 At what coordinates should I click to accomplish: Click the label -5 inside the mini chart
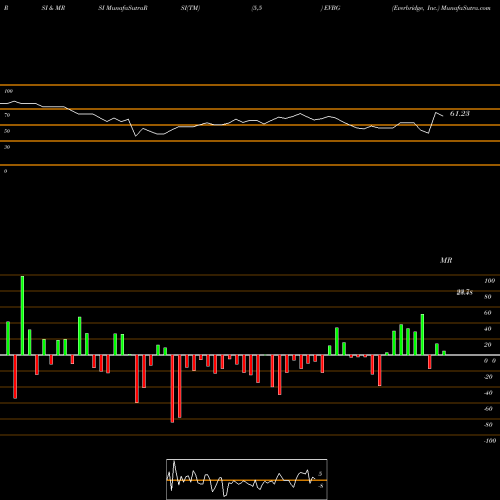click(320, 486)
